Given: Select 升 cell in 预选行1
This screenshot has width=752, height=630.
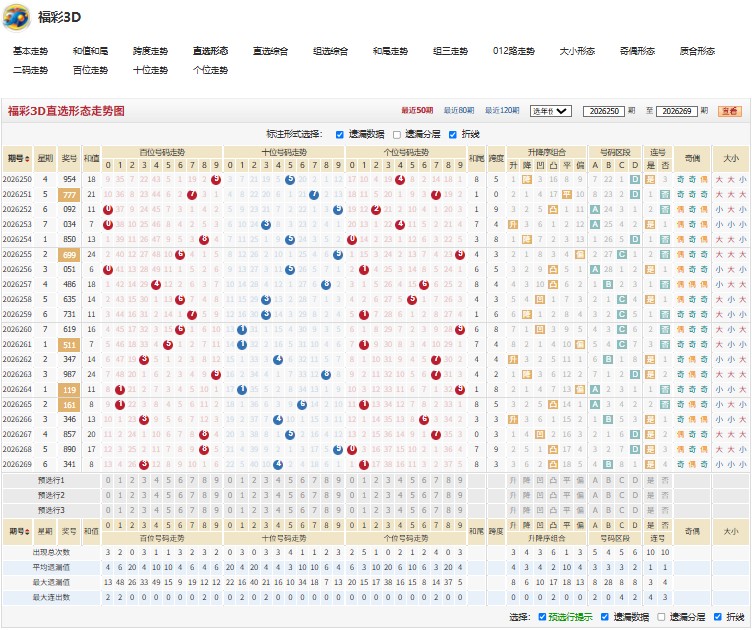Looking at the screenshot, I should (x=513, y=480).
